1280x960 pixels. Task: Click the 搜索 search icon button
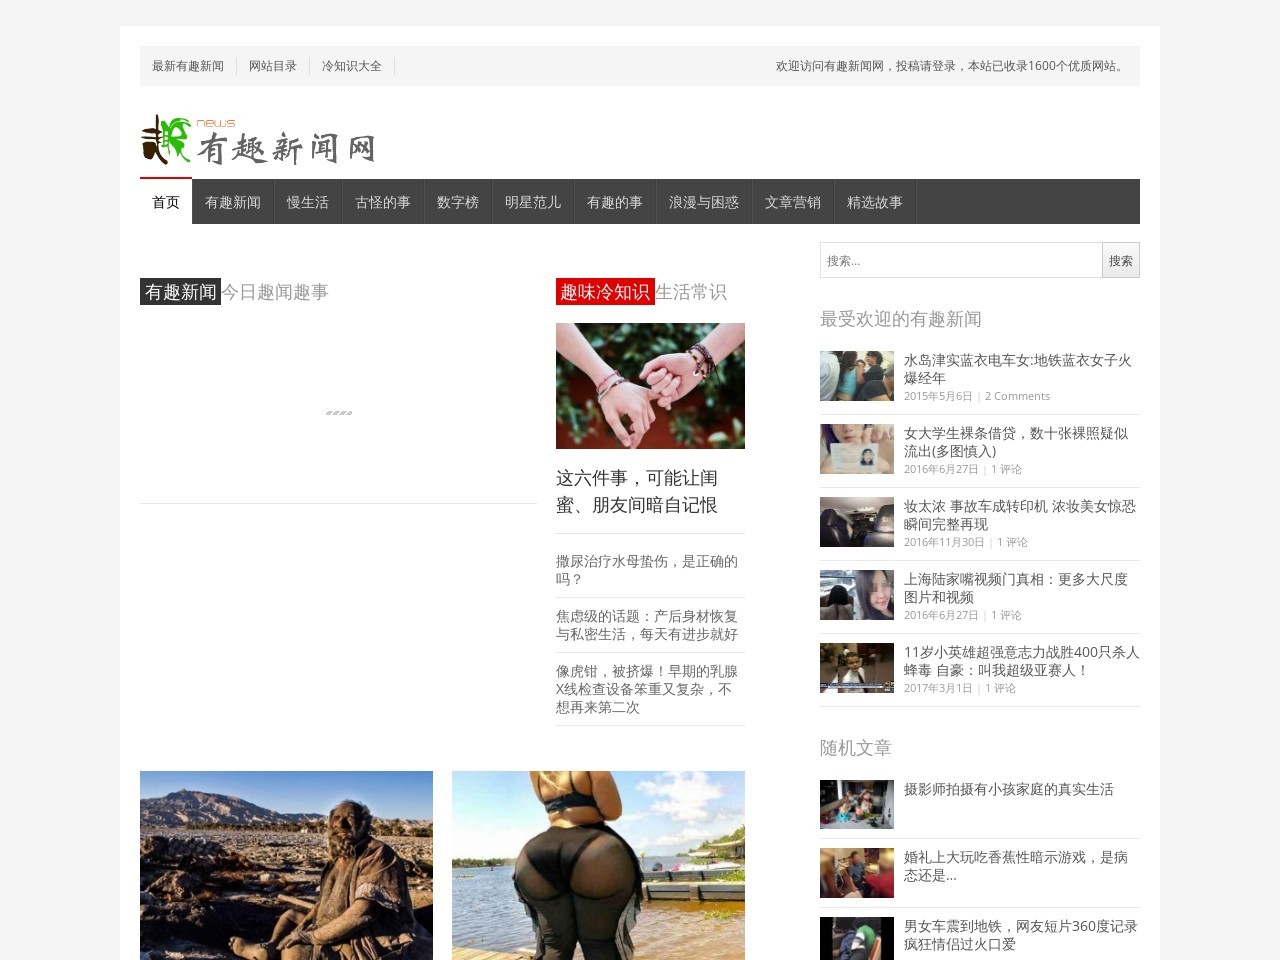point(1120,260)
